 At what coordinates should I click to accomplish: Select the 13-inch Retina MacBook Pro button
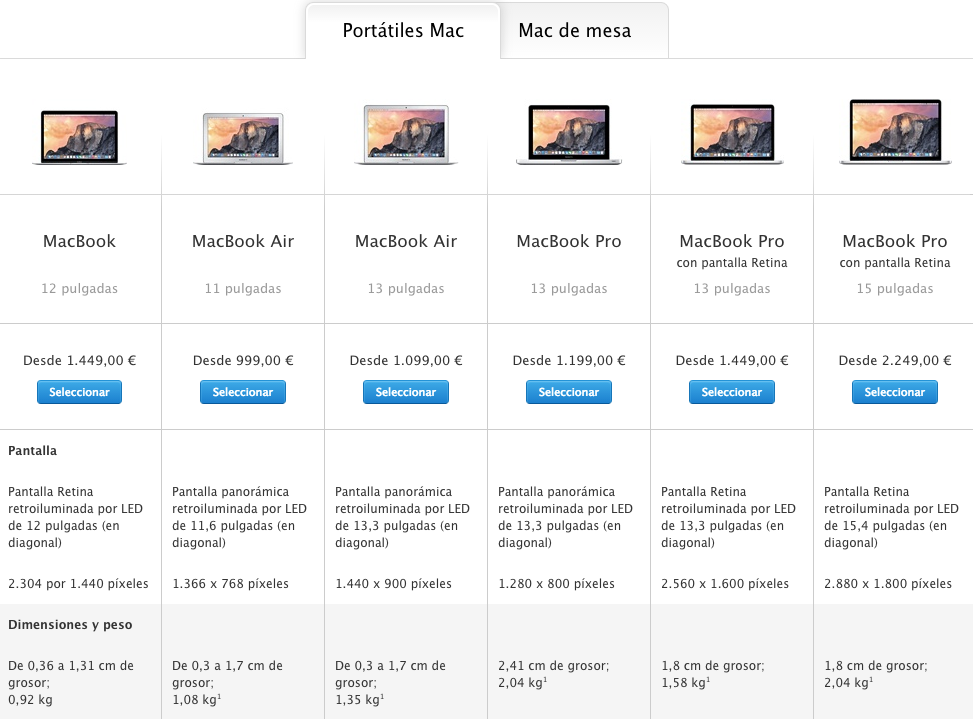point(732,392)
